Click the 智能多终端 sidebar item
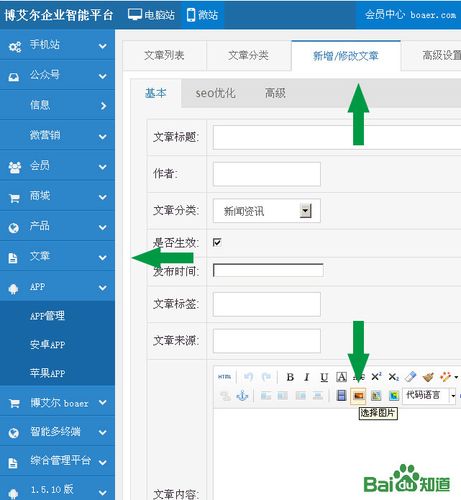461x500 pixels. (57, 432)
